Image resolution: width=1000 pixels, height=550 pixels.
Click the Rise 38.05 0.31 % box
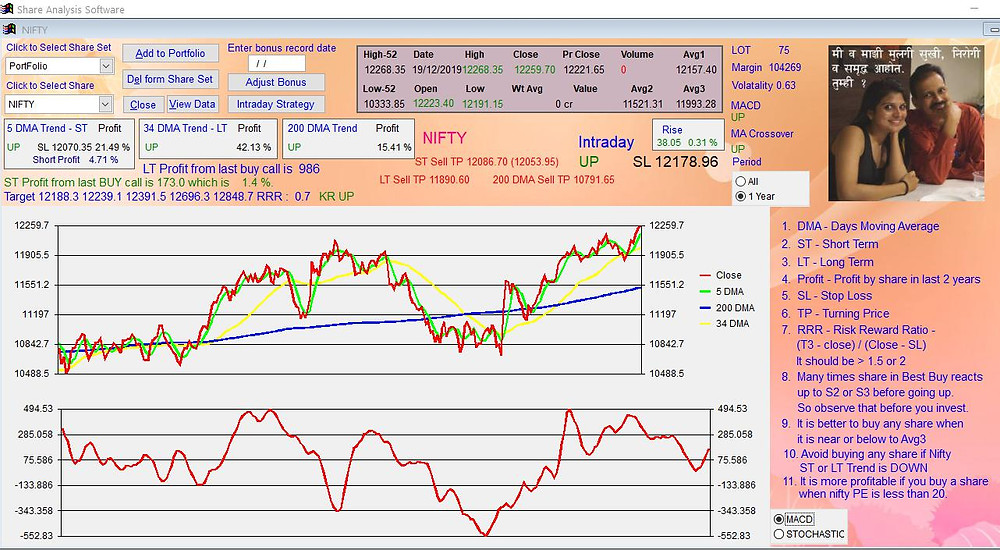point(688,135)
